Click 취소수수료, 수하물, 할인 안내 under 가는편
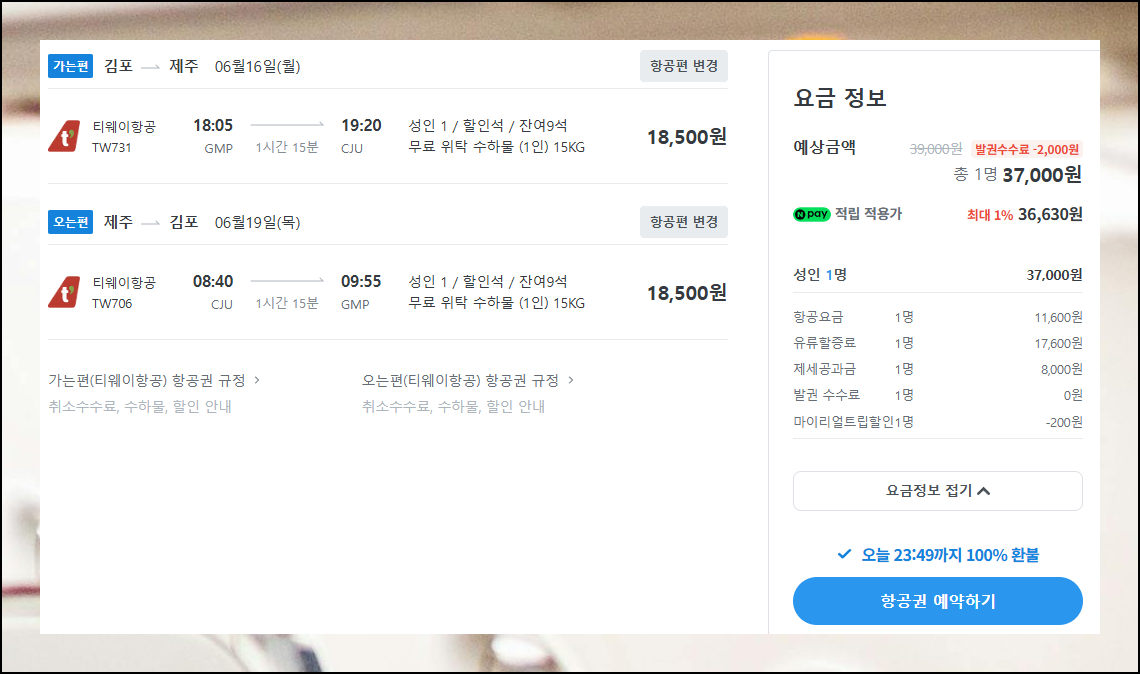Viewport: 1140px width, 674px height. tap(140, 406)
